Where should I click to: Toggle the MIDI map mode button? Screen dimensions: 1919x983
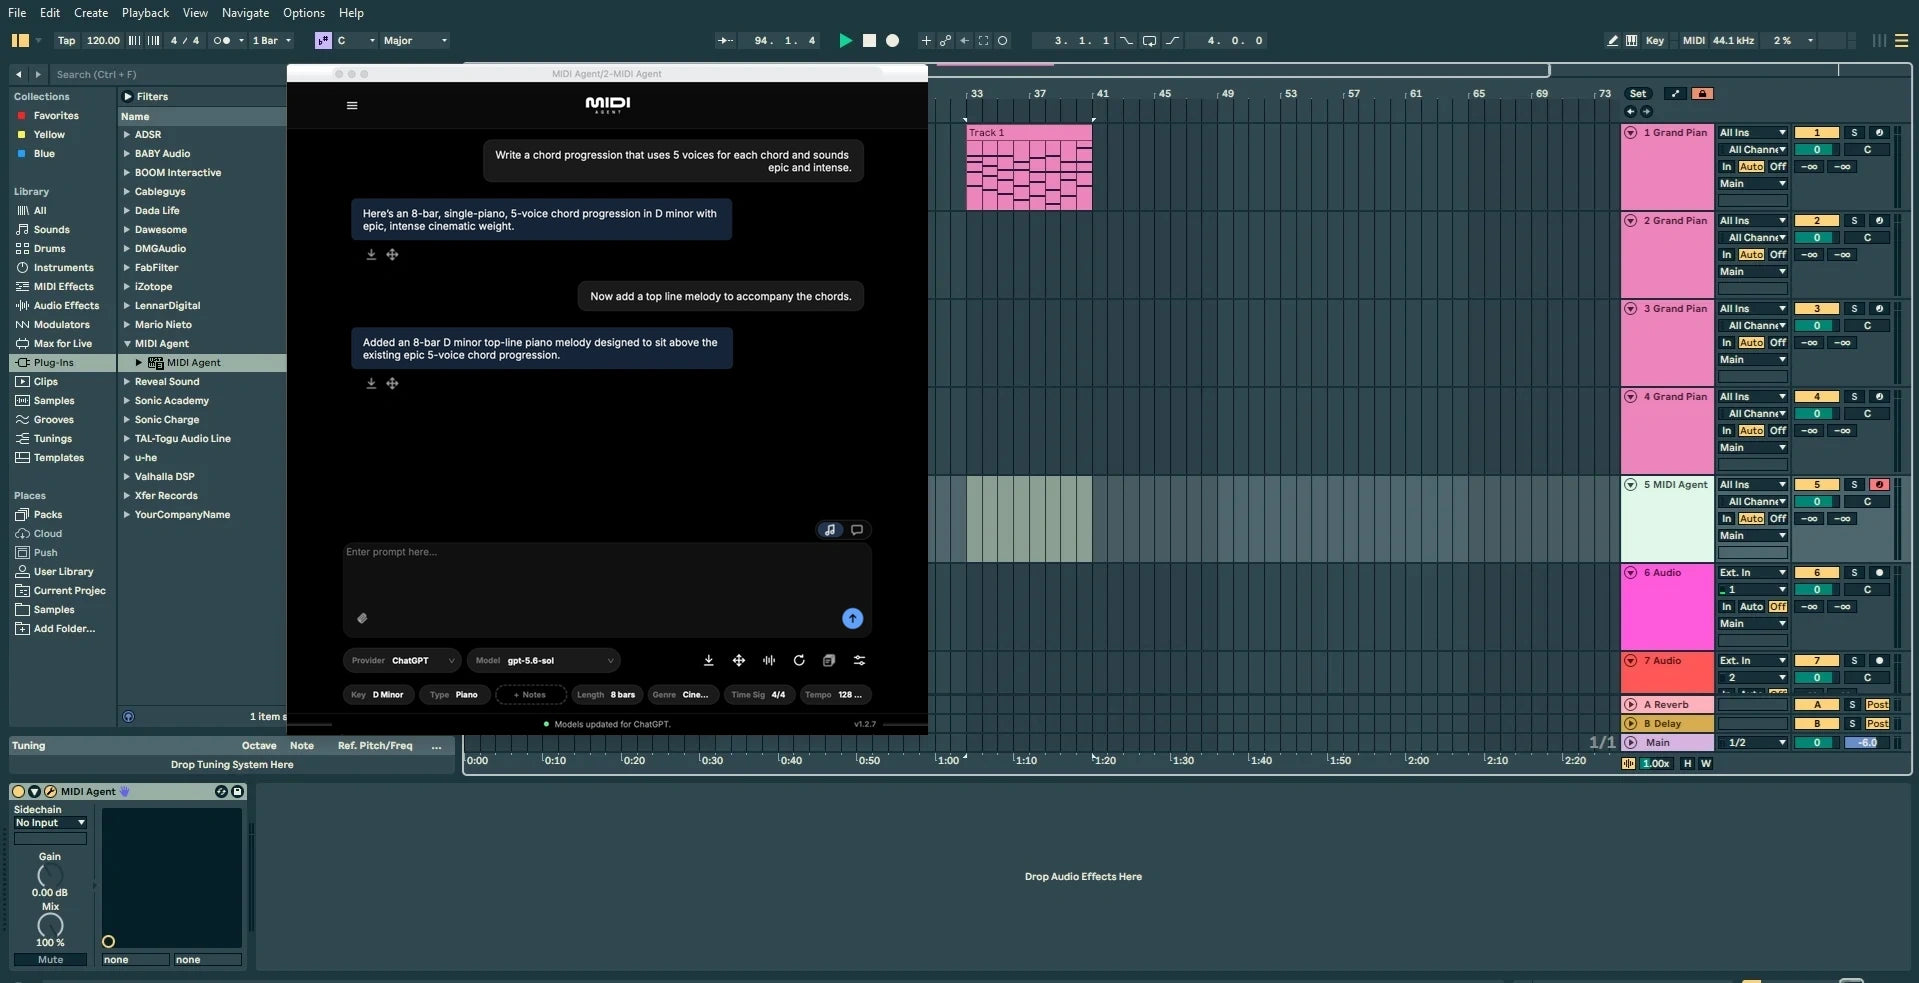pyautogui.click(x=1694, y=41)
